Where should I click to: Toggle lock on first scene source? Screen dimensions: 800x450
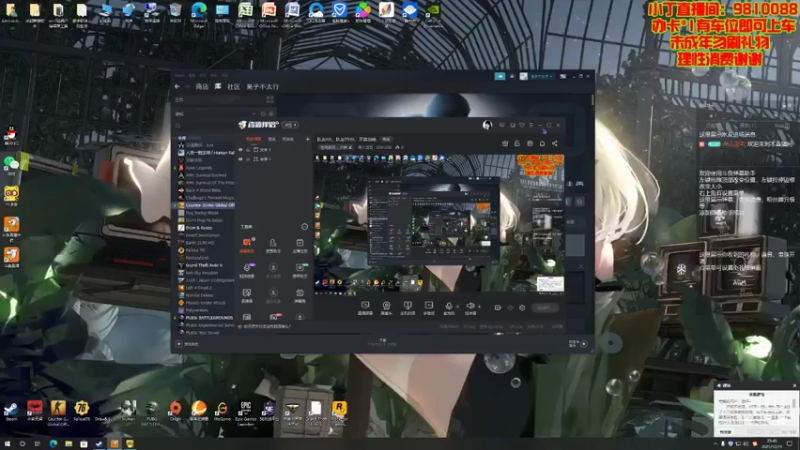point(248,149)
